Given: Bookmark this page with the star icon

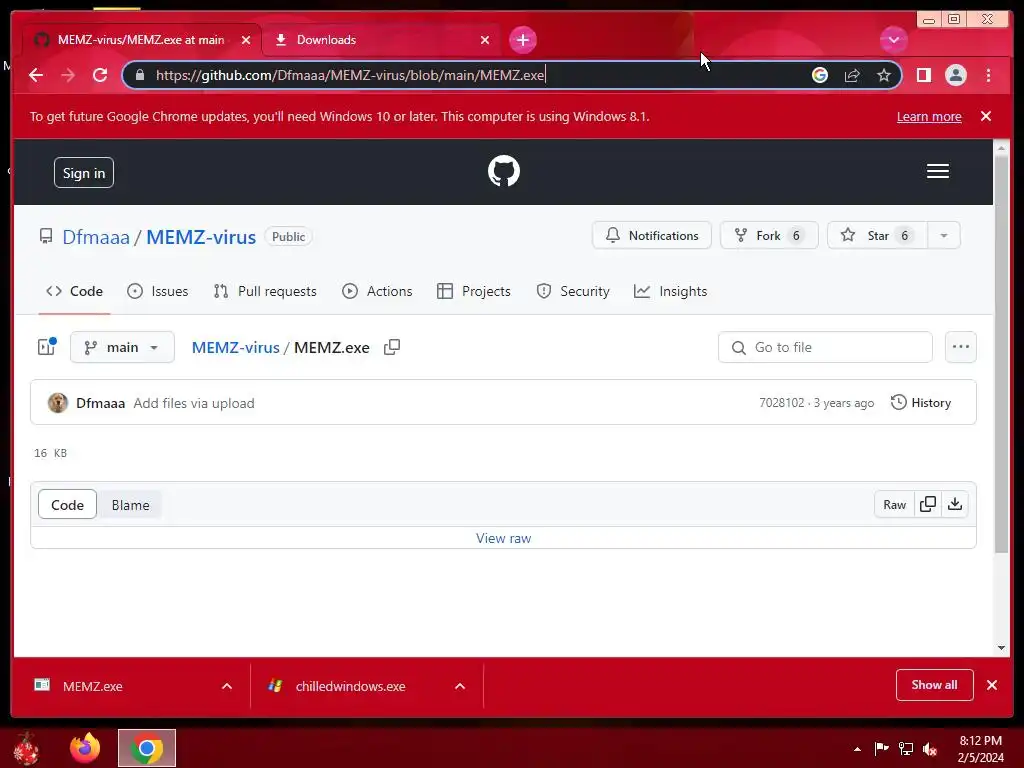Looking at the screenshot, I should tap(884, 75).
